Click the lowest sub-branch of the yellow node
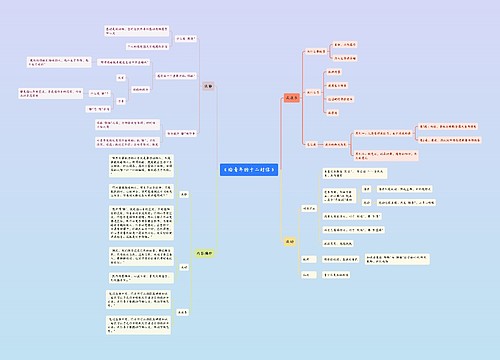Viewport: 500px width, 360px height. click(309, 275)
